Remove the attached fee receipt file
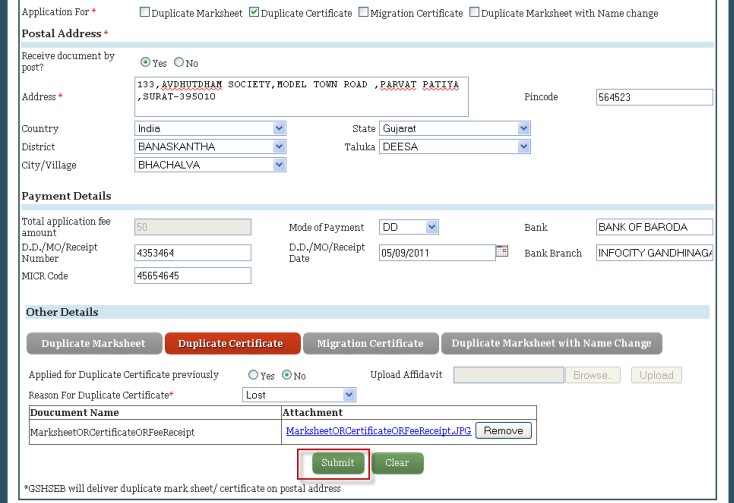 503,431
